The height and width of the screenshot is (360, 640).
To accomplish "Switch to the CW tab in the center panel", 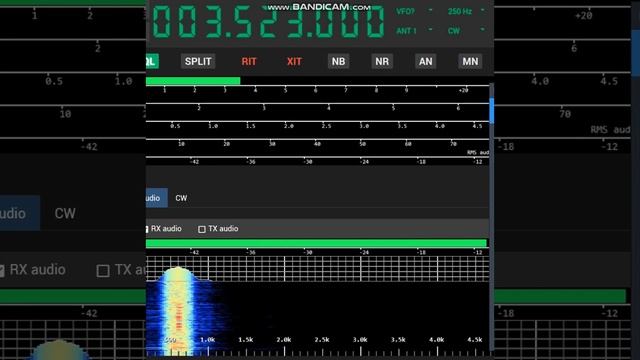I will tap(181, 198).
